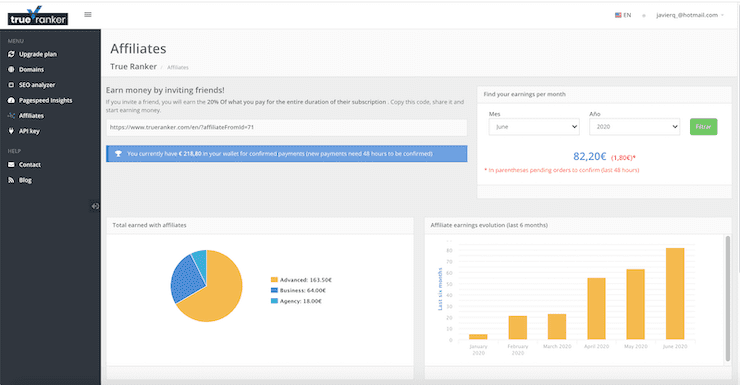The height and width of the screenshot is (385, 740).
Task: Open the Año year dropdown
Action: coord(634,126)
